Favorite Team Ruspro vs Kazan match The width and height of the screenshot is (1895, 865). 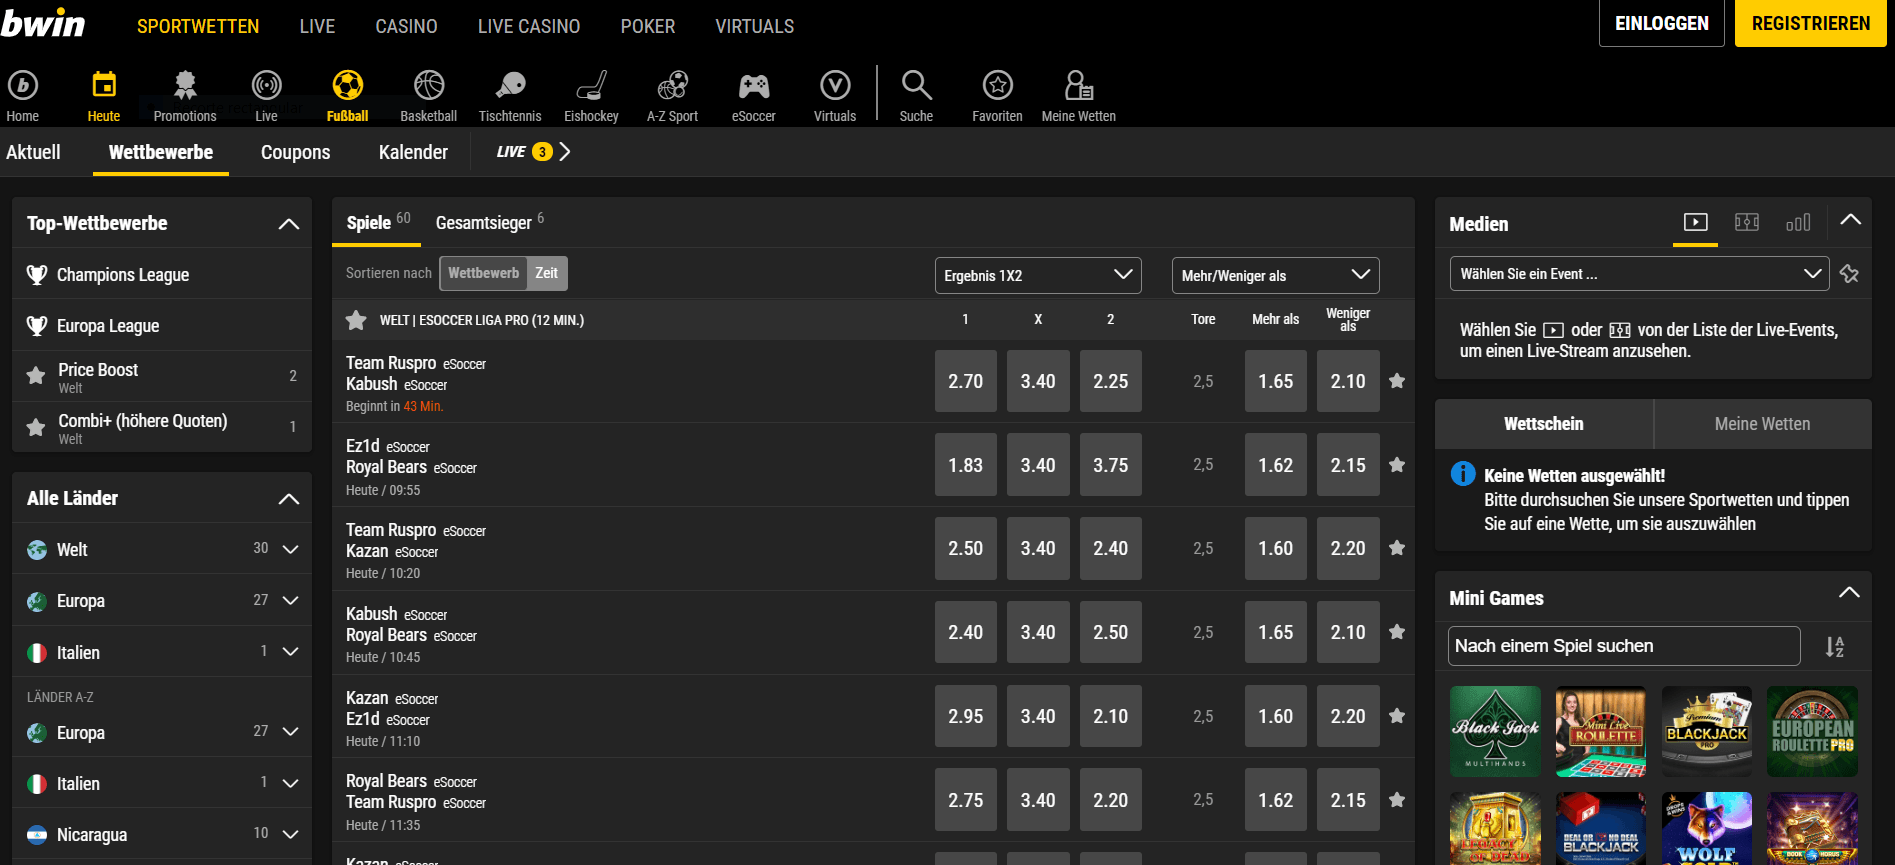click(x=1397, y=548)
